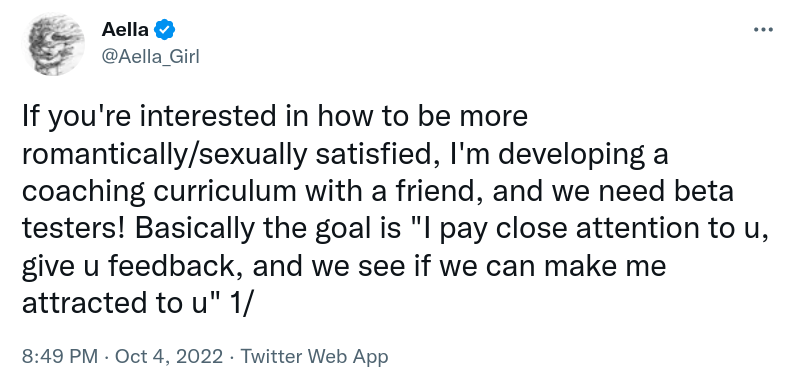Click the words "Basically the goal is"

268,229
